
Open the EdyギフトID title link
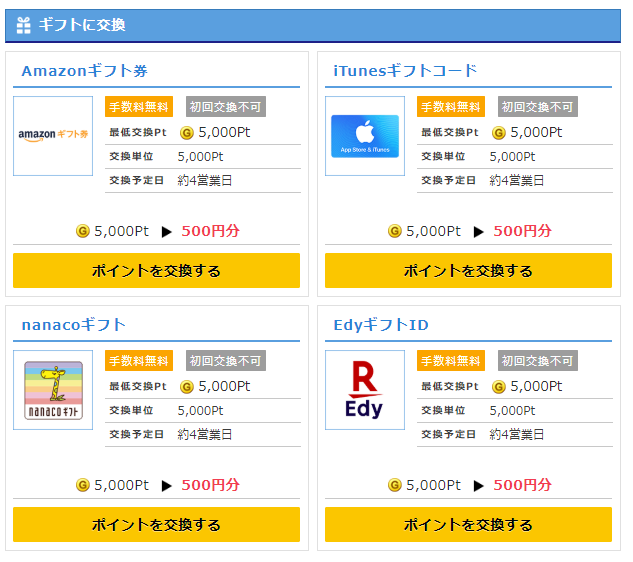click(x=381, y=325)
